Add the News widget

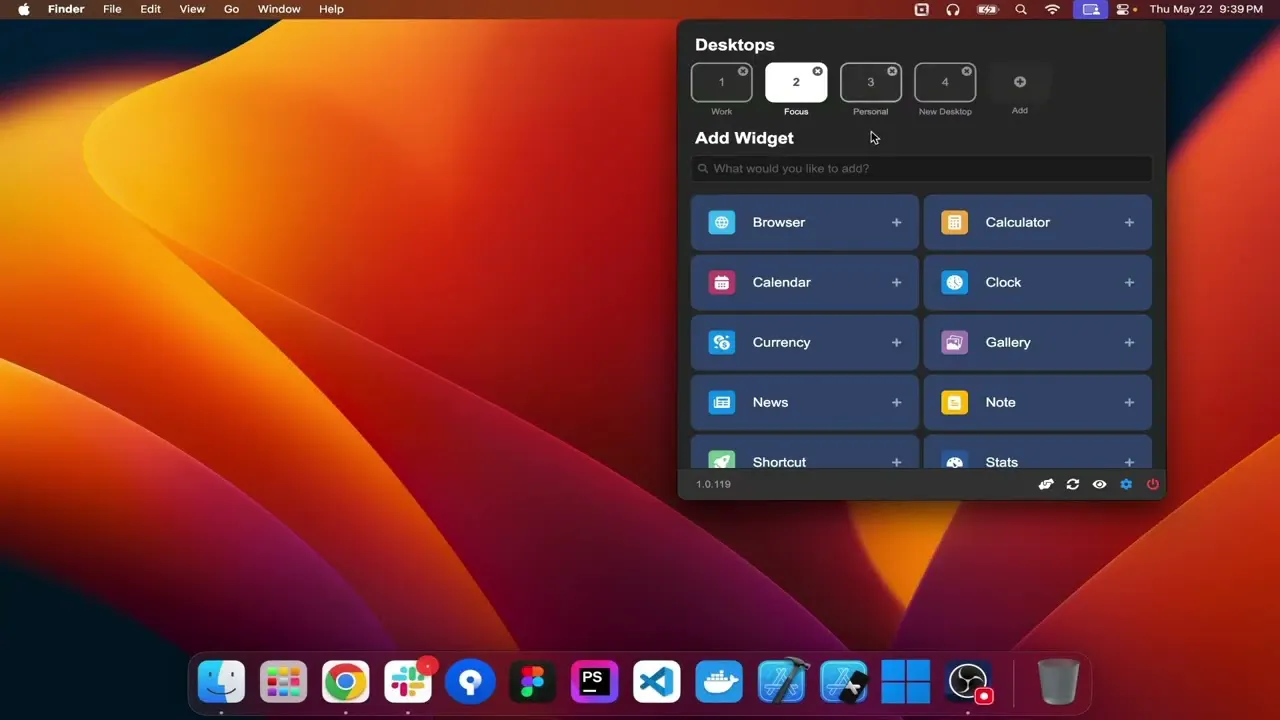[896, 402]
